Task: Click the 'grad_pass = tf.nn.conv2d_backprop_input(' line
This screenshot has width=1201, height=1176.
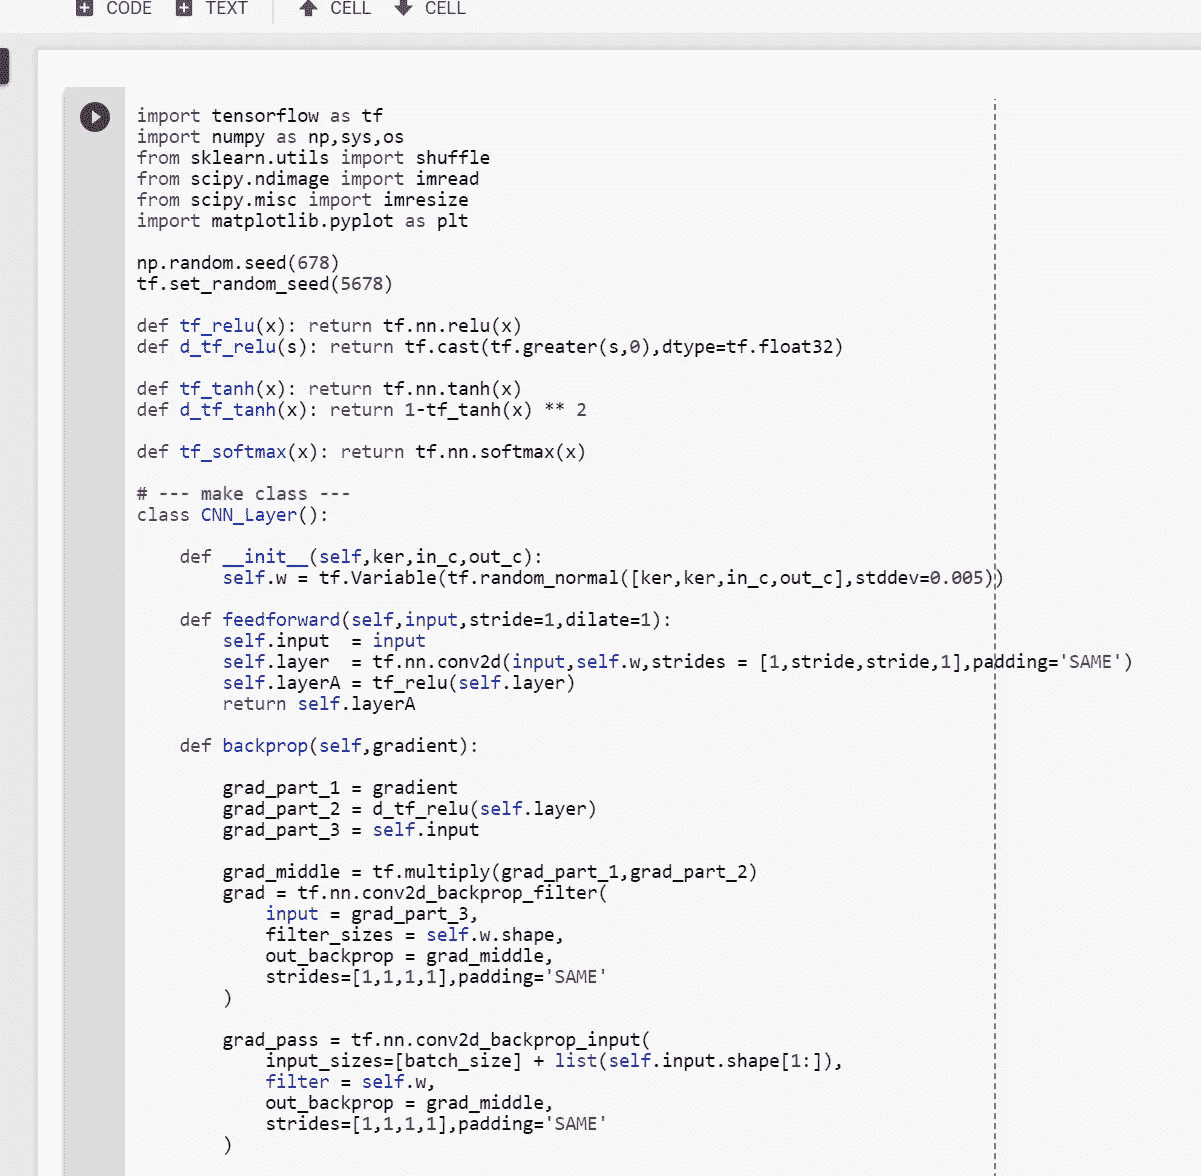Action: (436, 1040)
